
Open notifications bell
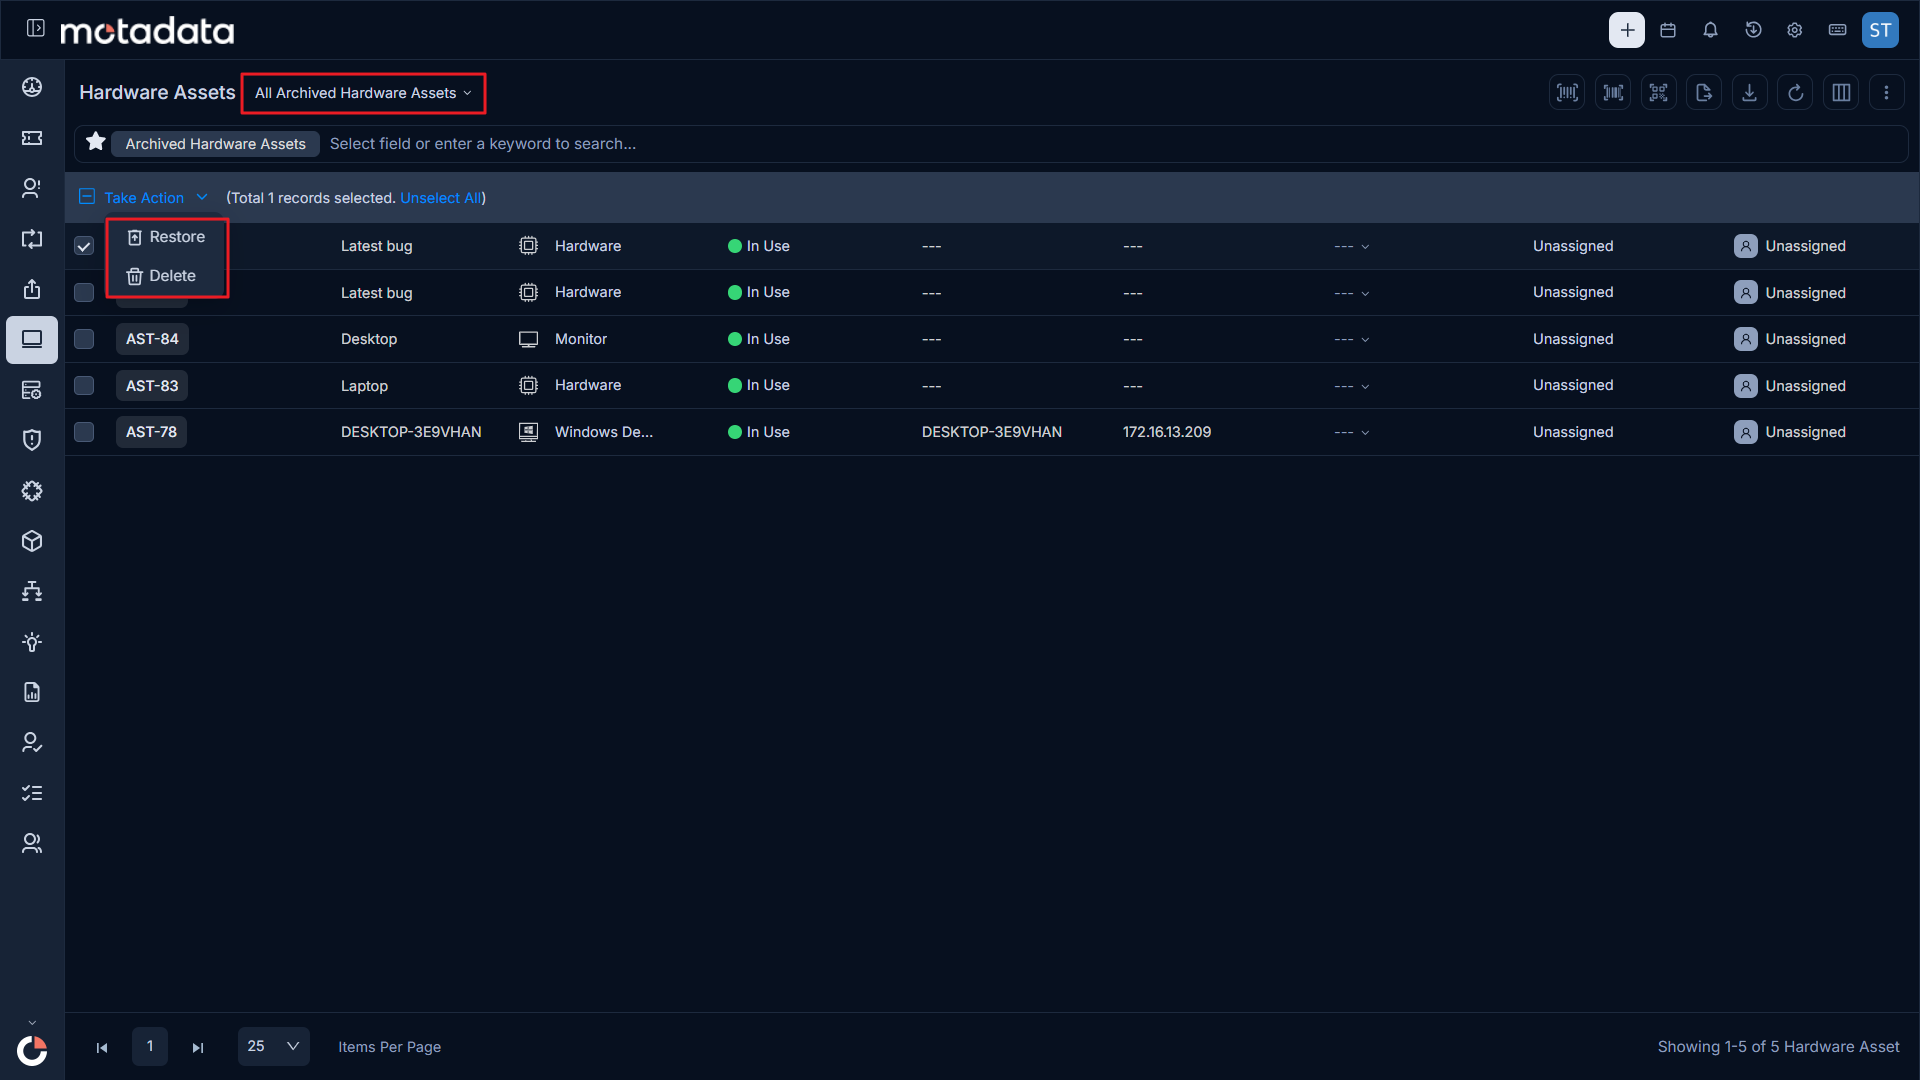[x=1710, y=30]
